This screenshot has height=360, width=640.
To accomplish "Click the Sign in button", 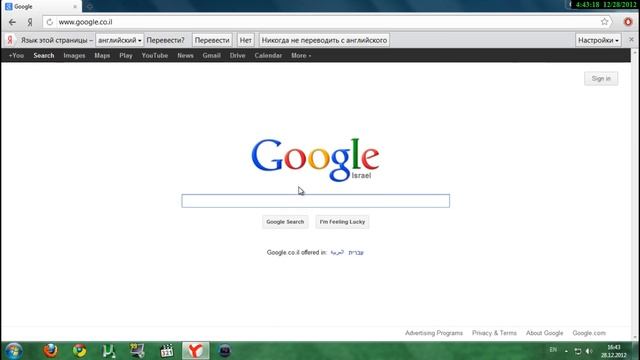I will [601, 78].
